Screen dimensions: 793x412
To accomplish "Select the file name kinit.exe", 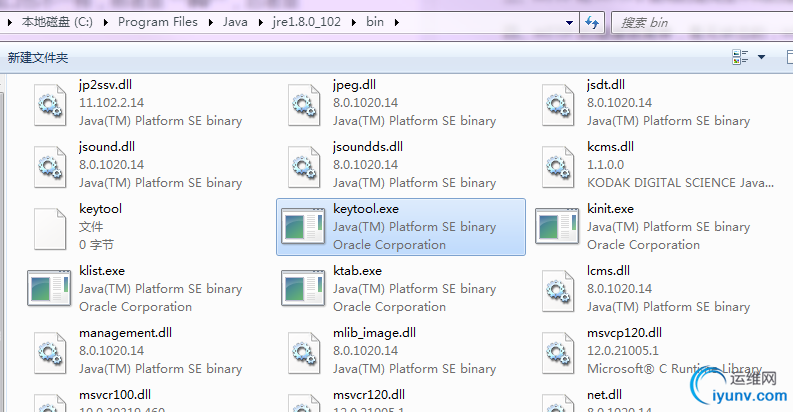I will [x=610, y=209].
